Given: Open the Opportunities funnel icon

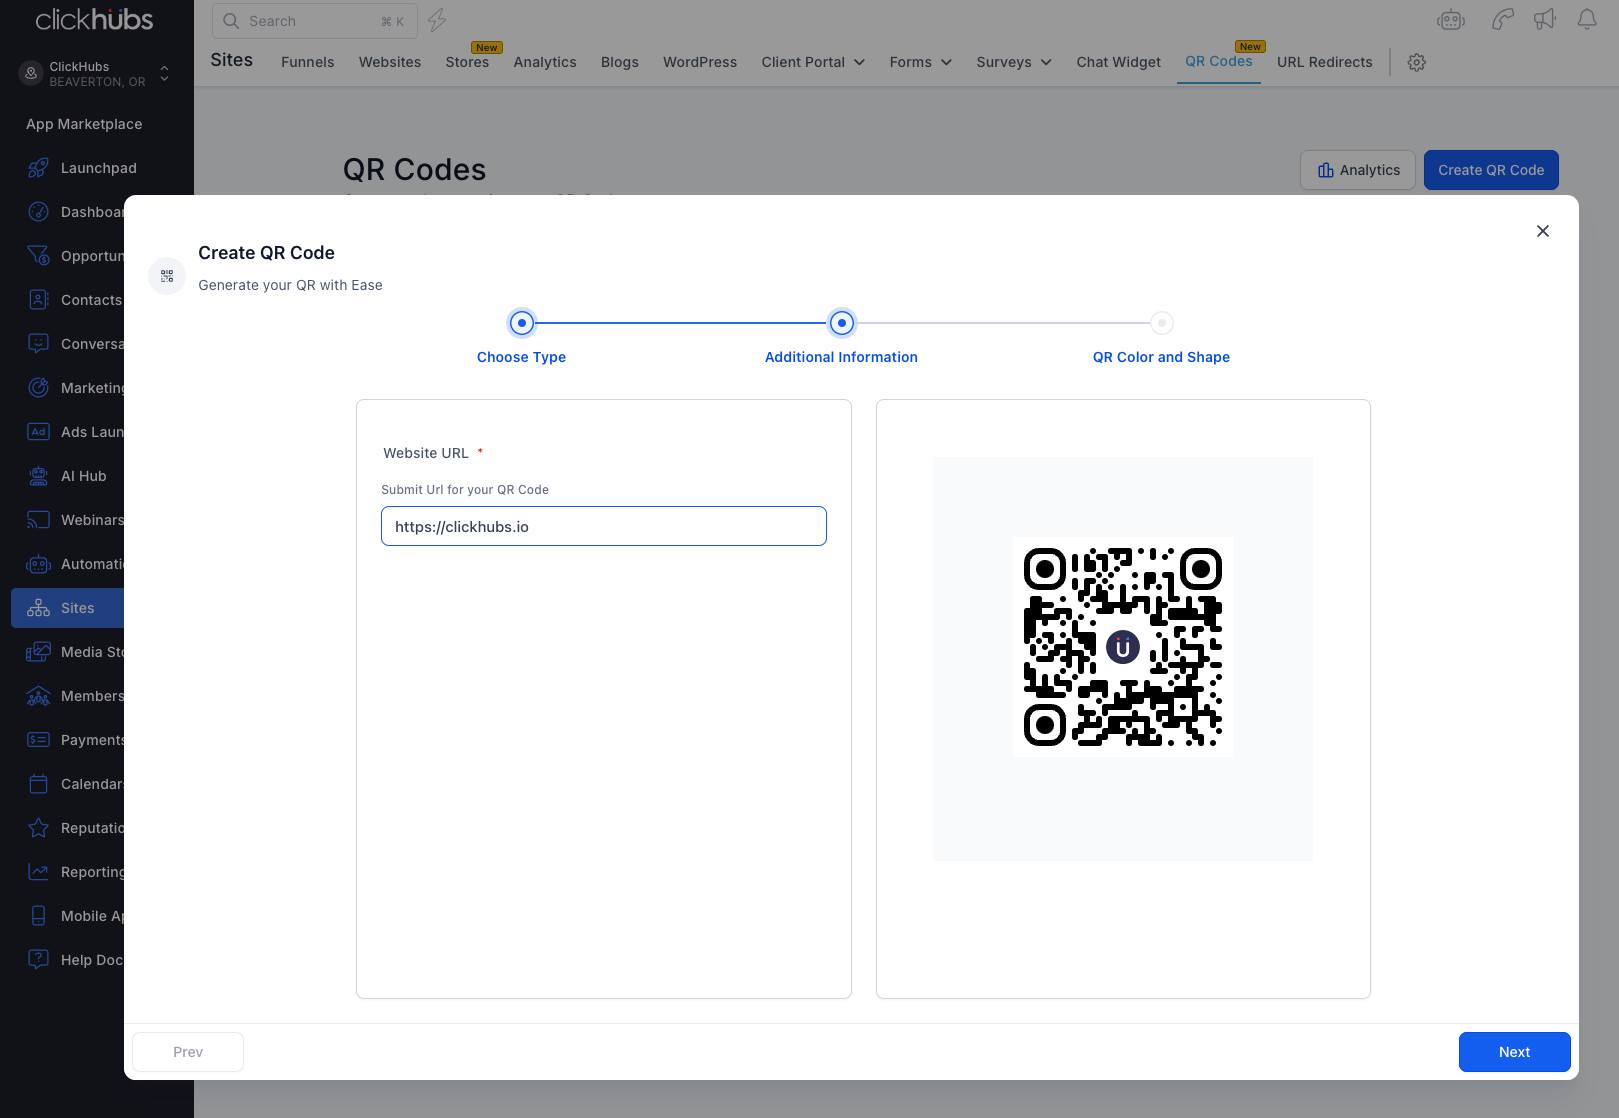Looking at the screenshot, I should [38, 256].
